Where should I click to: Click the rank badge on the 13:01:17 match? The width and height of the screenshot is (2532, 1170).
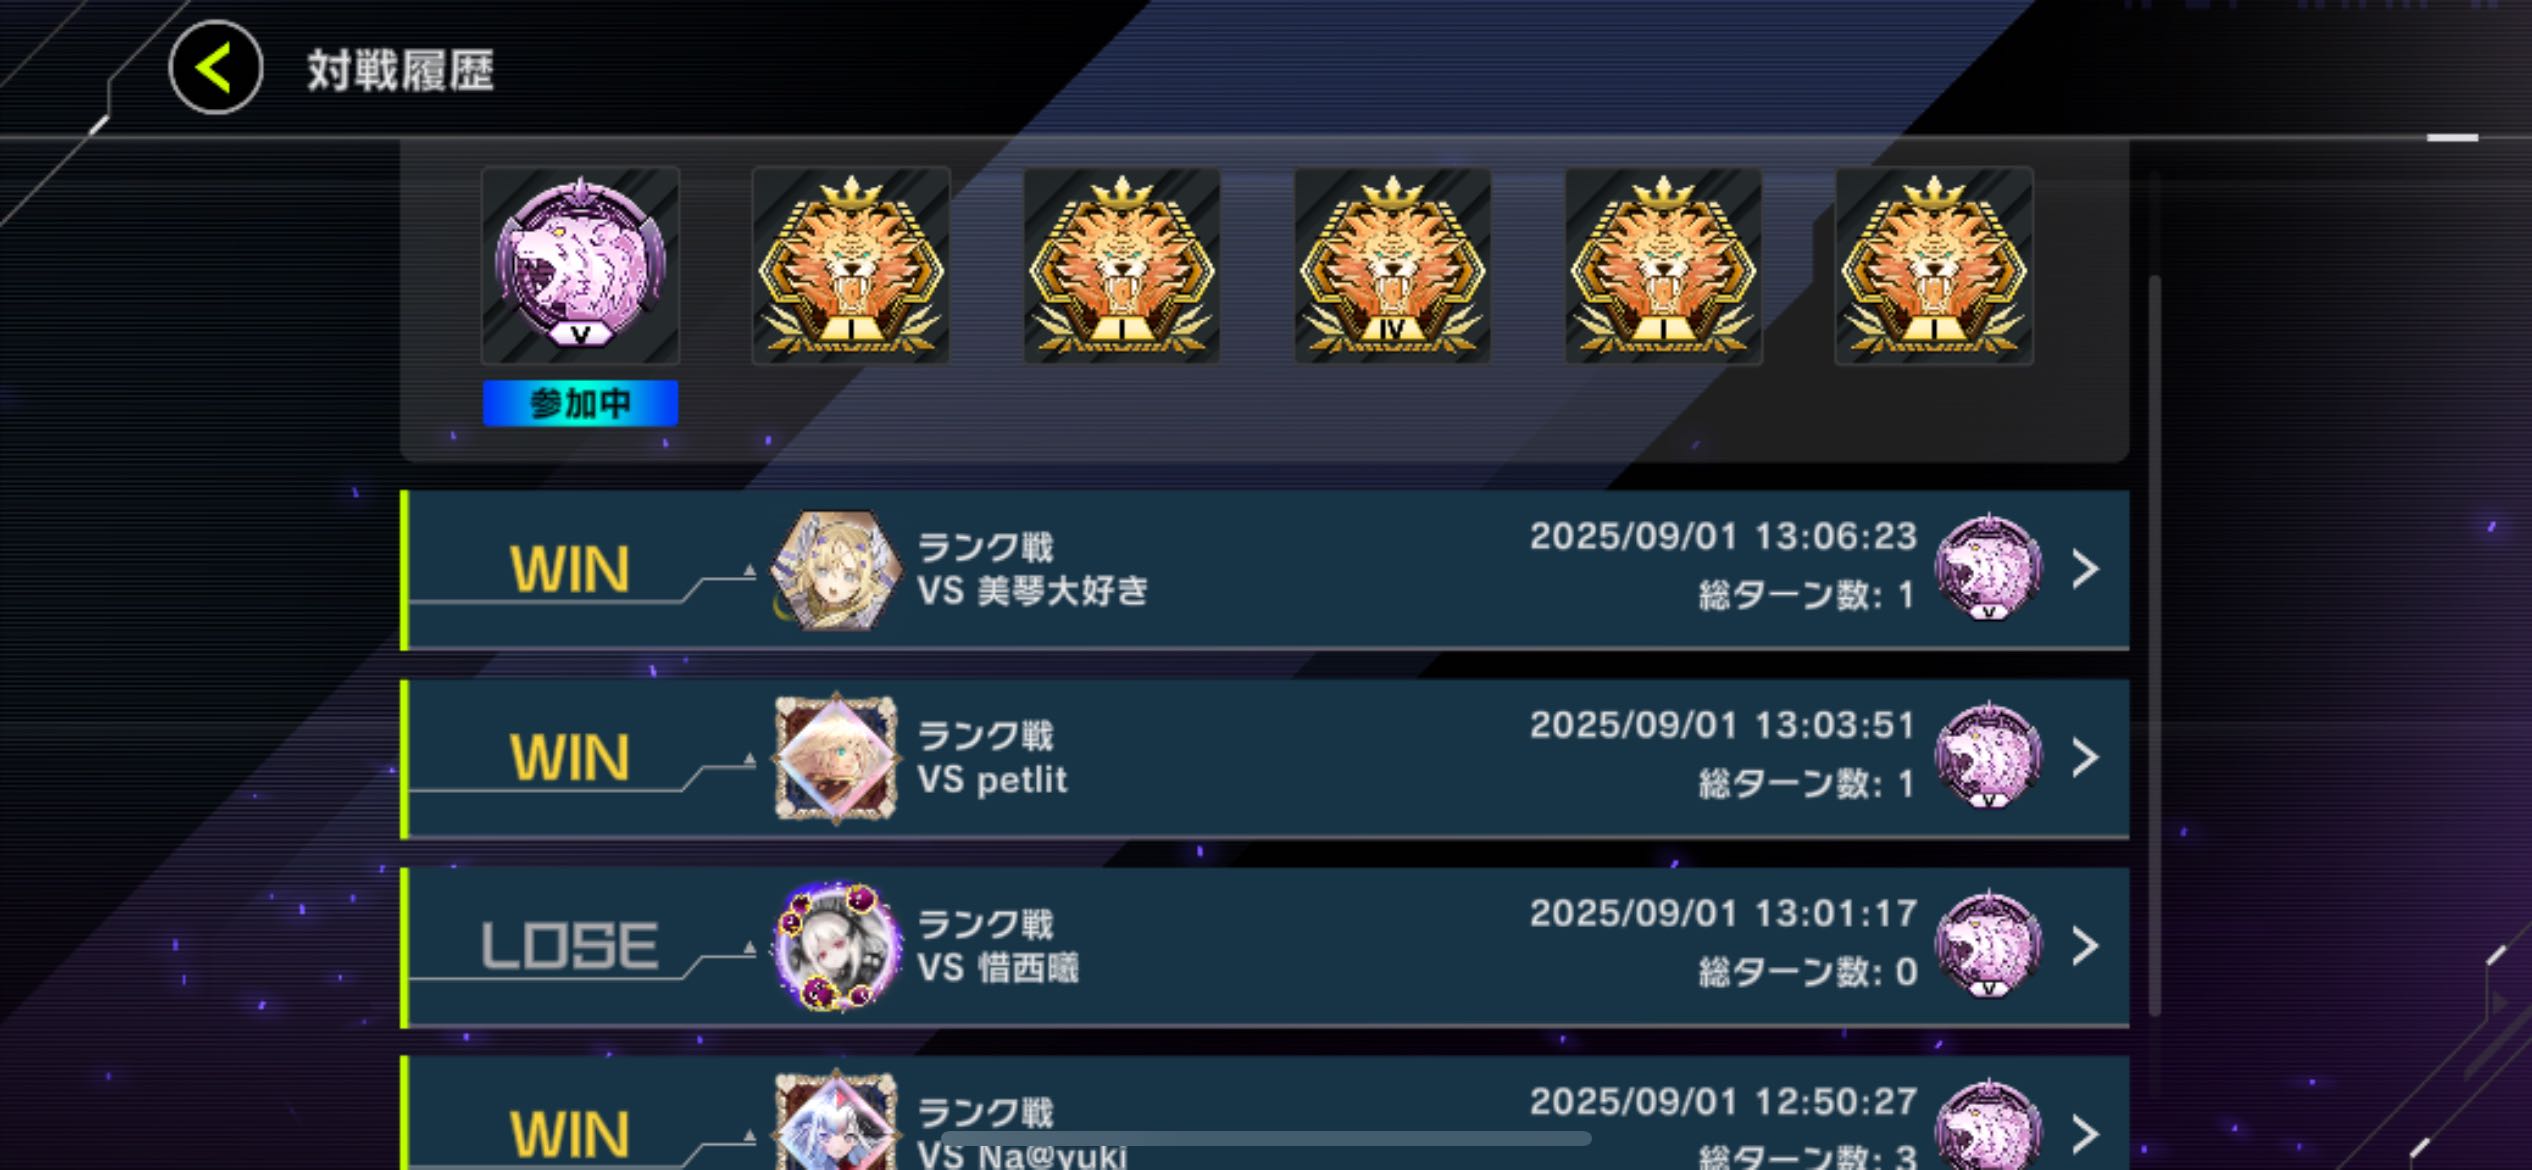tap(1988, 944)
